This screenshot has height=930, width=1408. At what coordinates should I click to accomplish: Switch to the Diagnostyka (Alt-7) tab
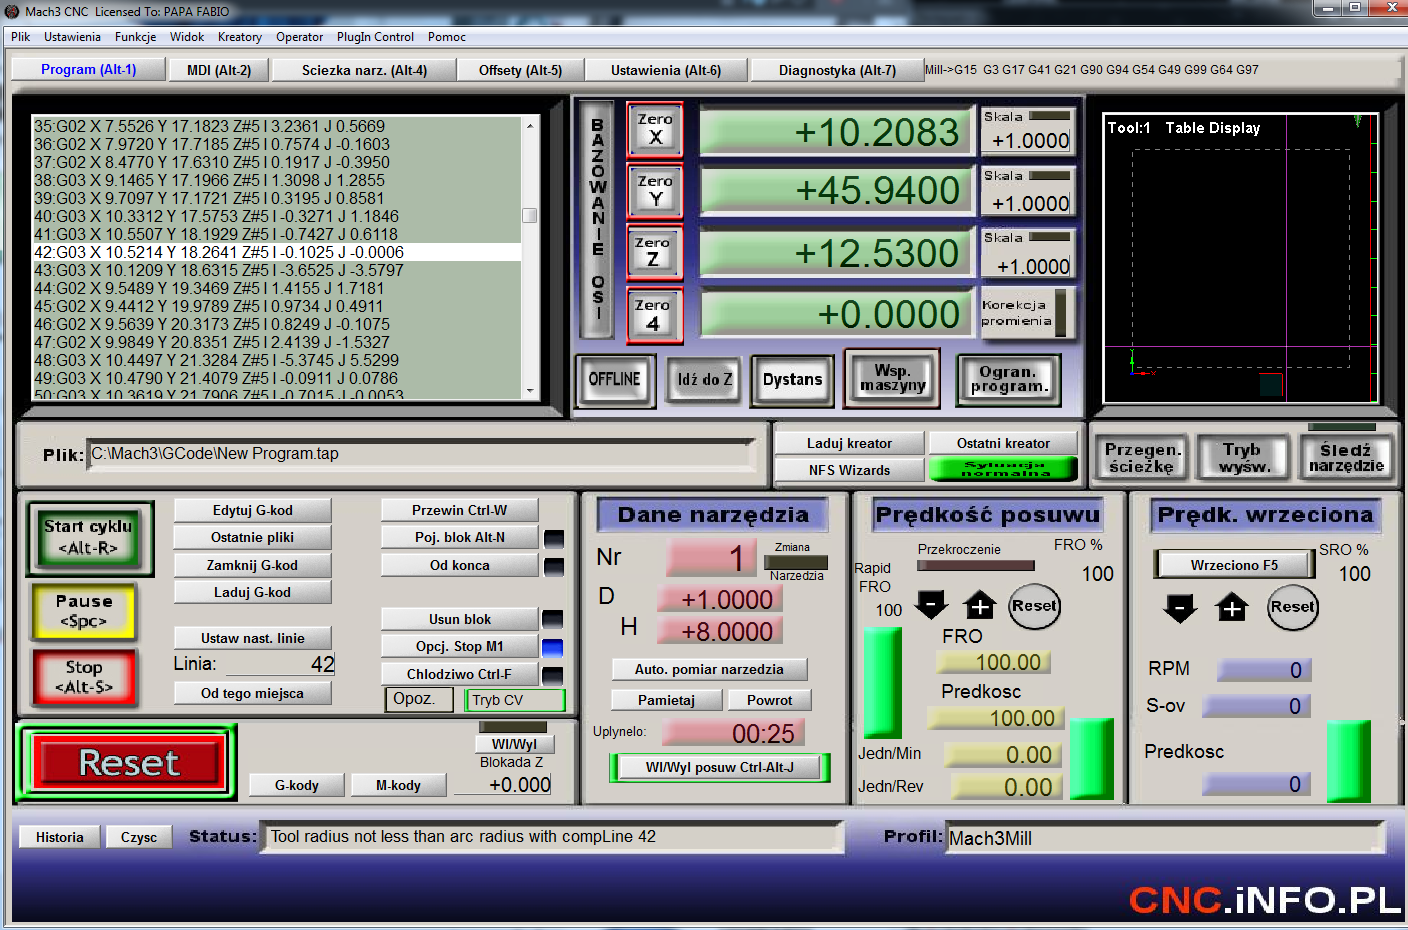coord(837,70)
